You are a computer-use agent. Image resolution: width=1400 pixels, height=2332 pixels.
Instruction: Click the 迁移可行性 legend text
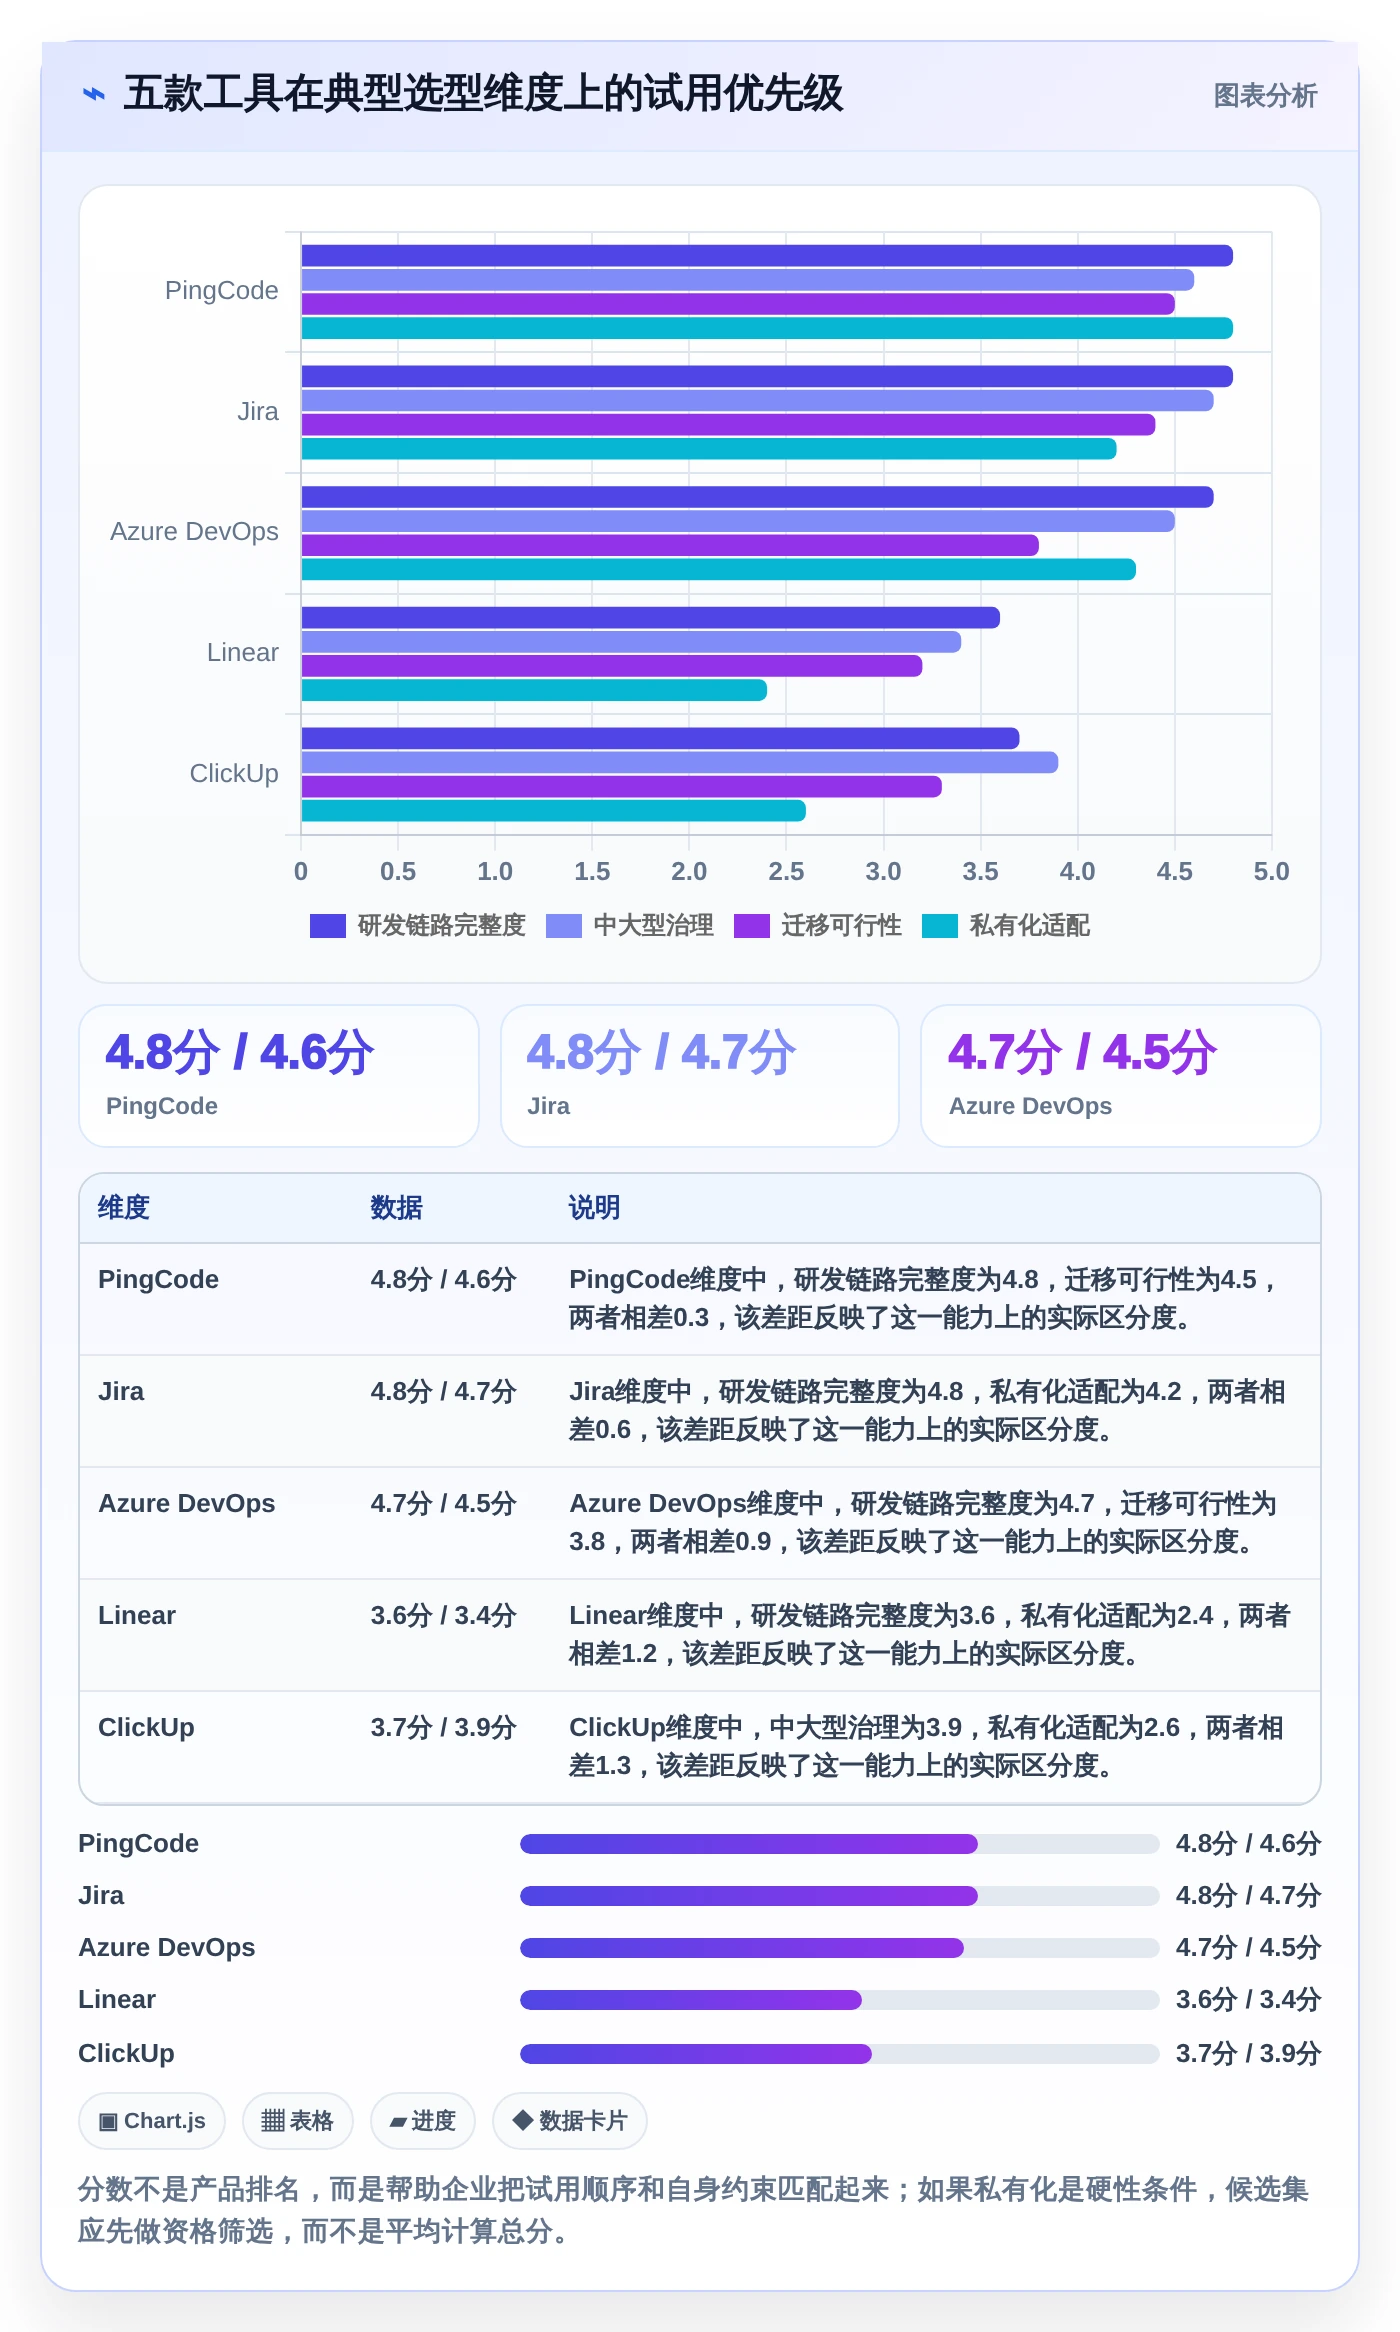(x=842, y=926)
